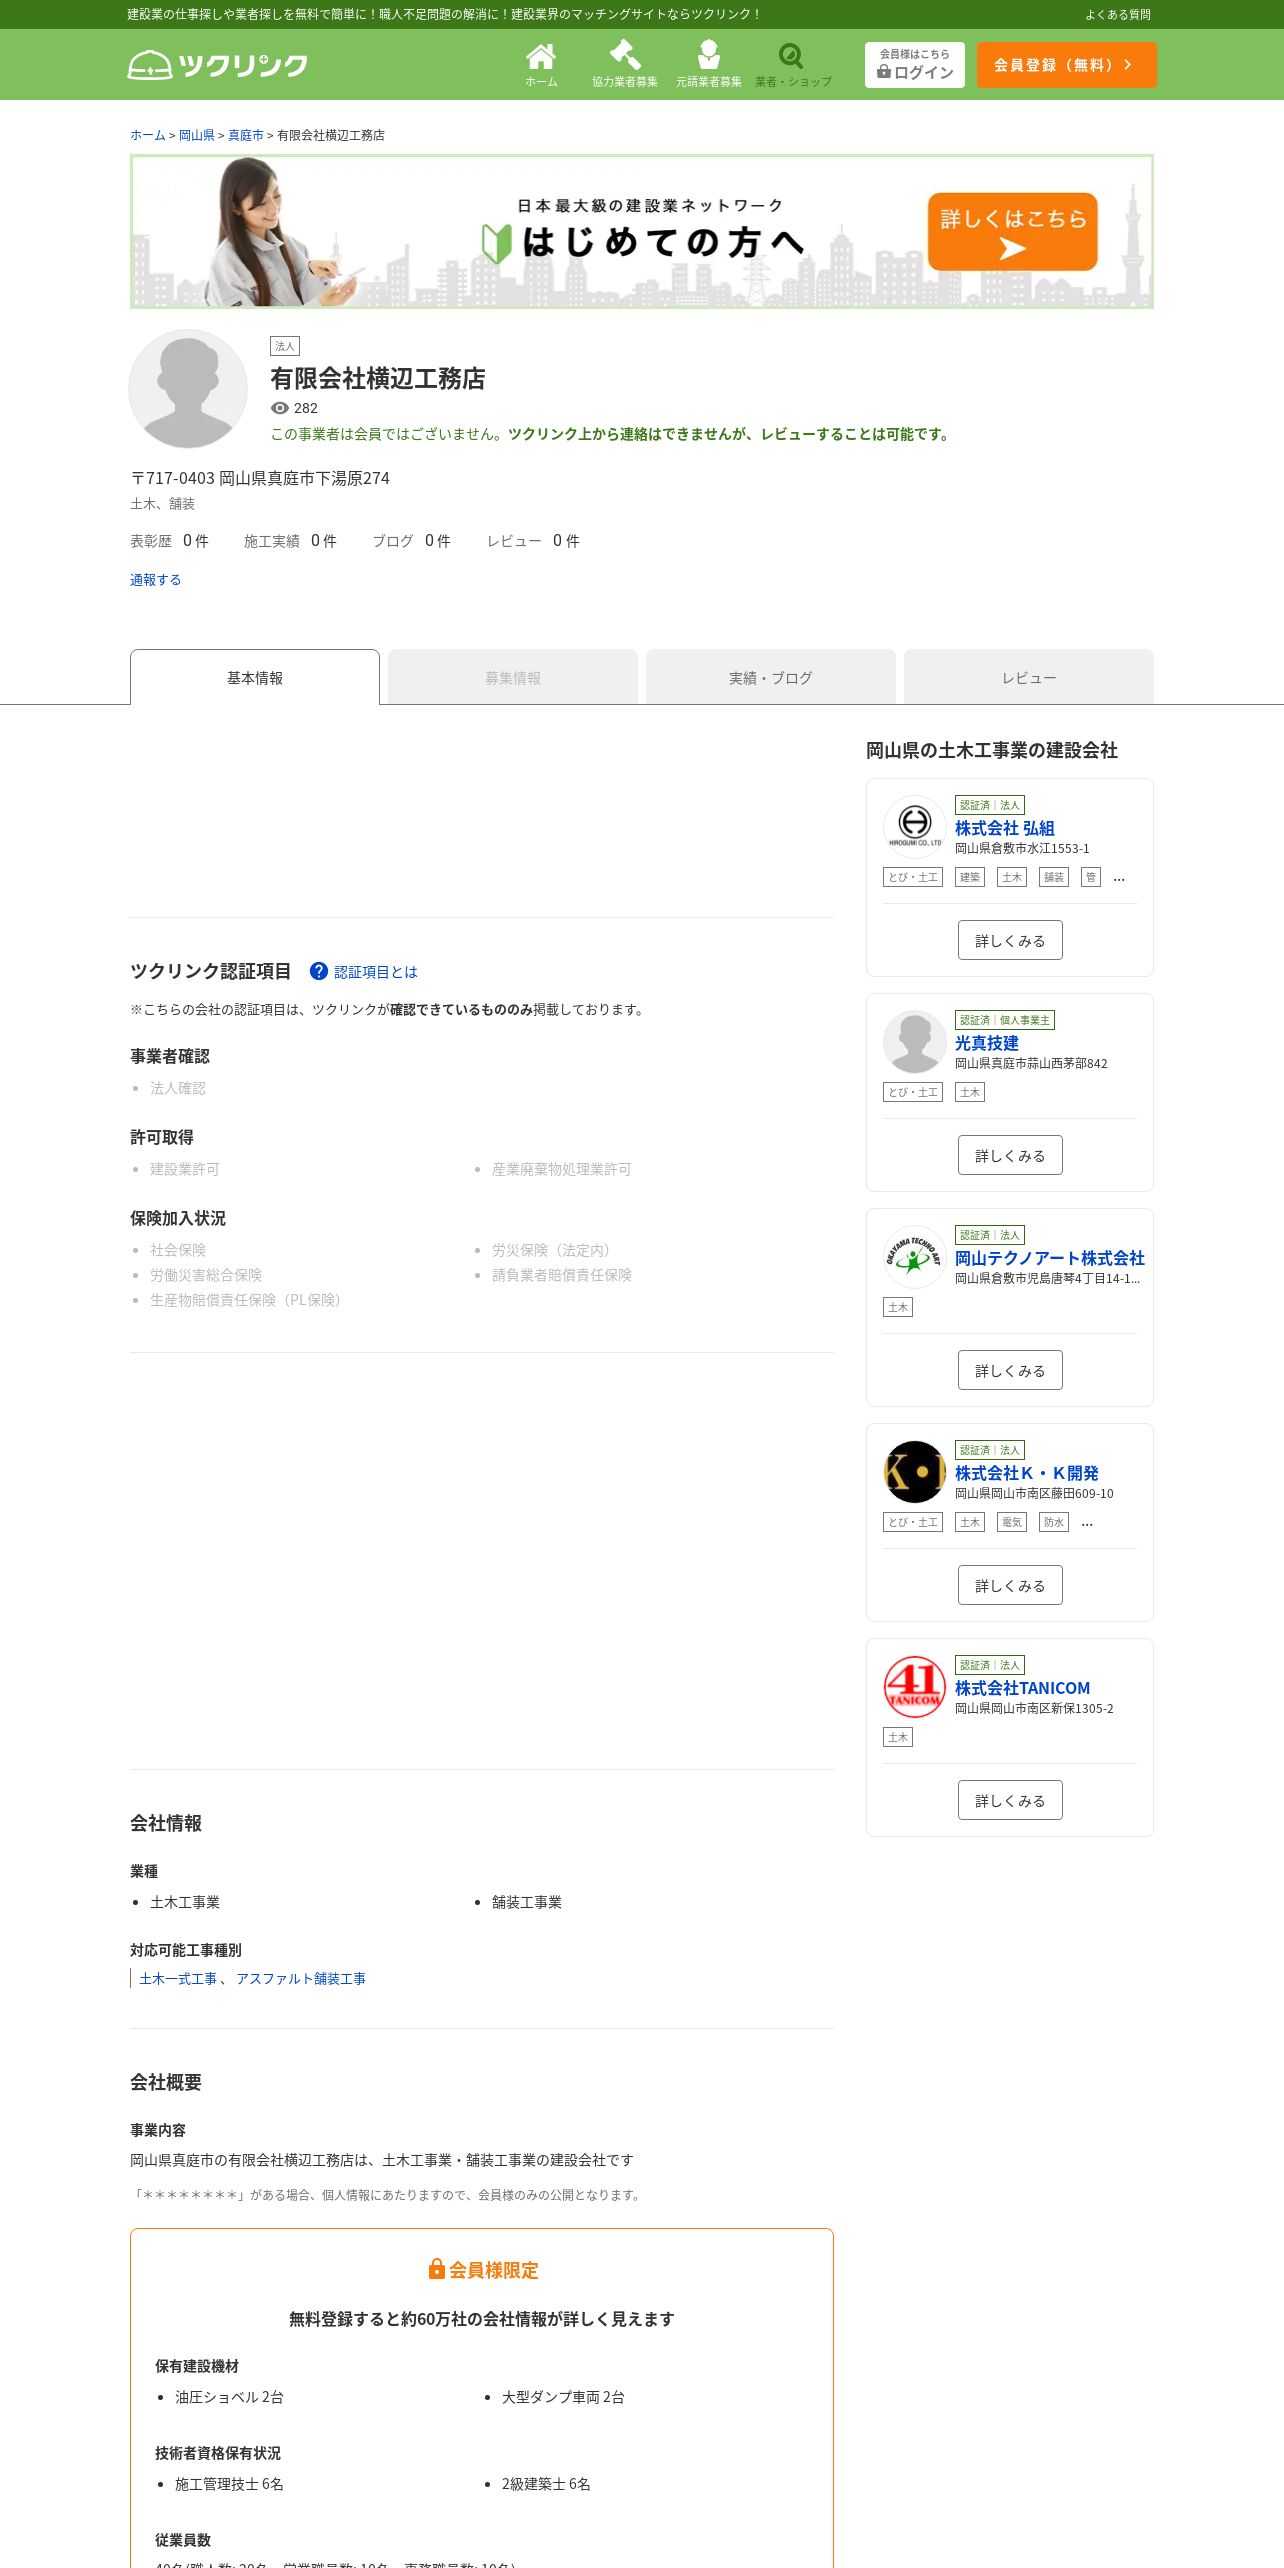
Task: Click the ツクリンク helmet logo
Action: click(217, 65)
